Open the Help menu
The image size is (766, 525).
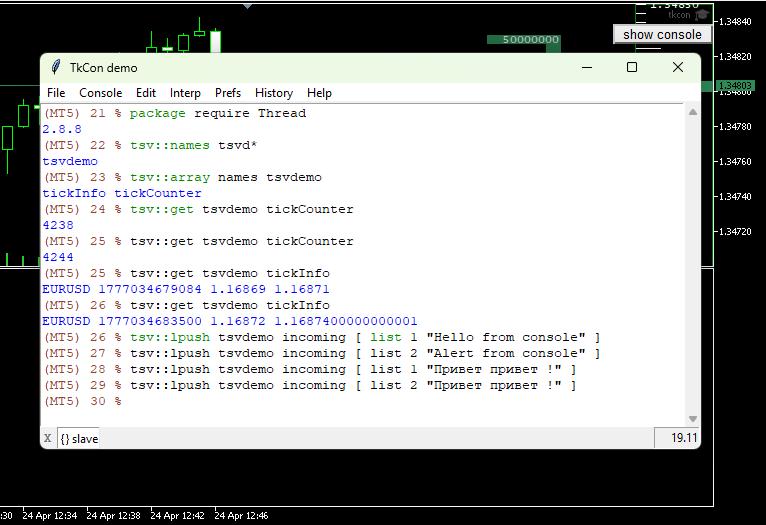319,93
